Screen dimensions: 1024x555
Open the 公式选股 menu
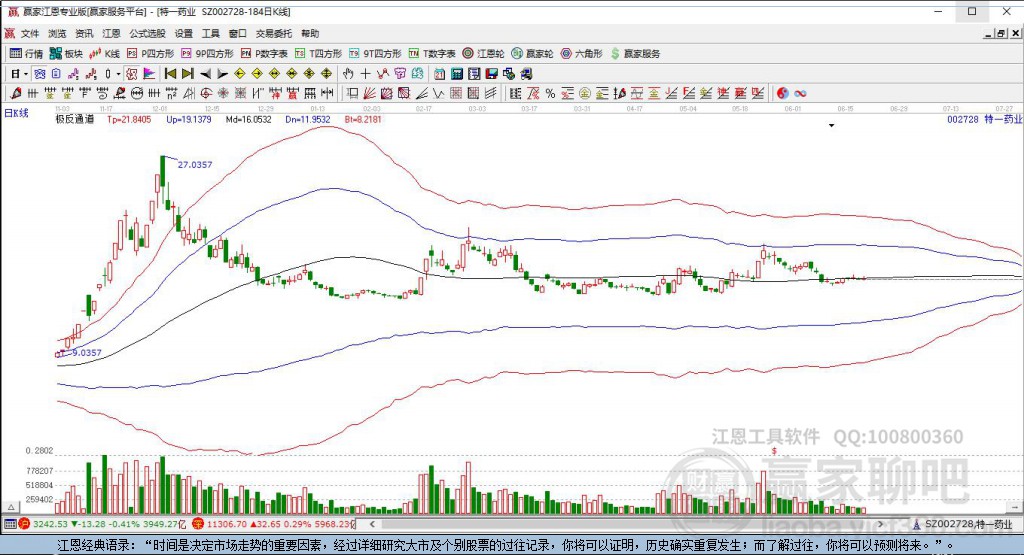point(148,33)
